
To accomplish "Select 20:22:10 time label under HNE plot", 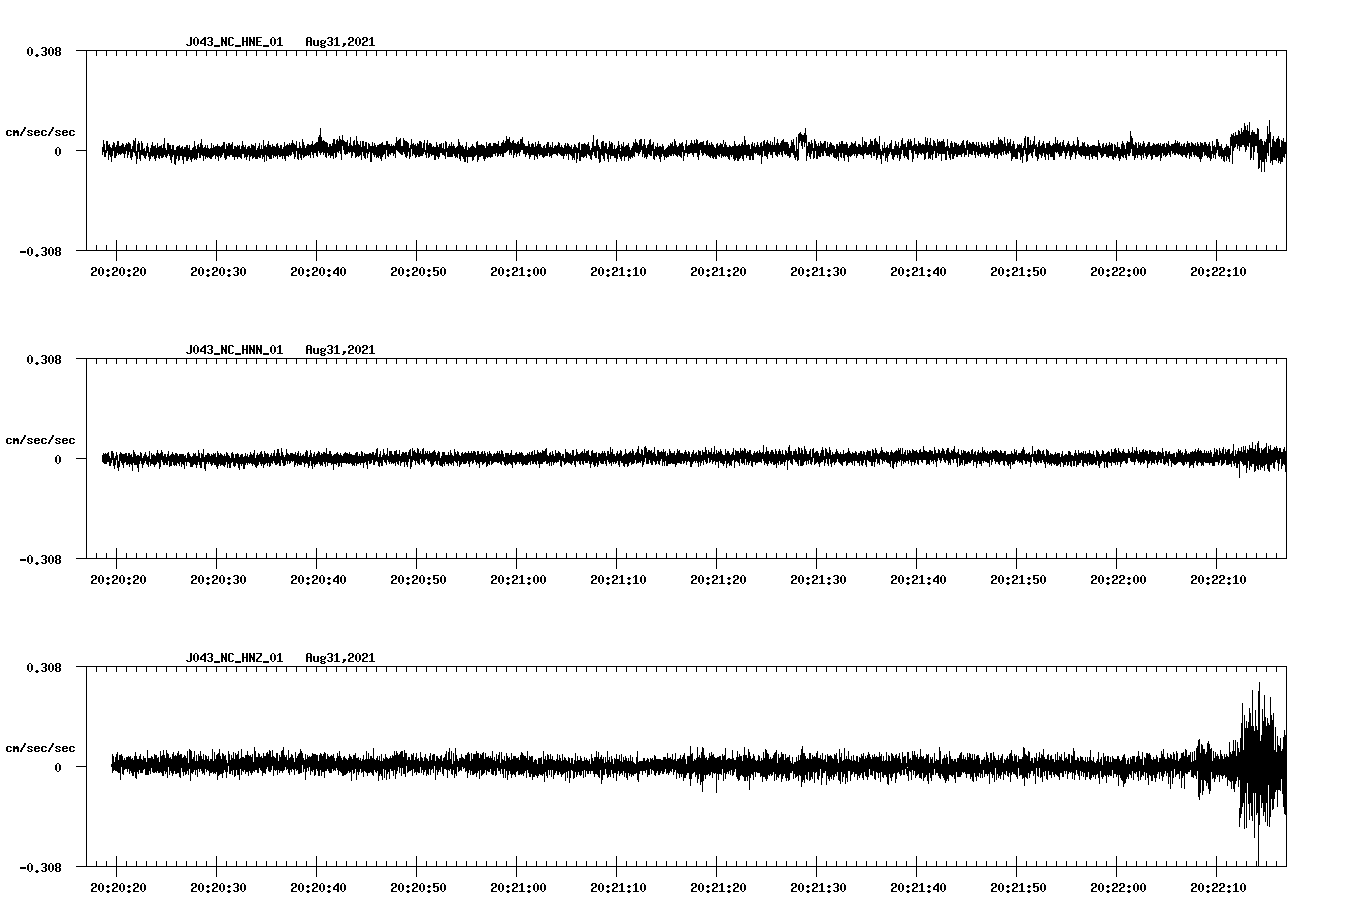I will point(1218,271).
